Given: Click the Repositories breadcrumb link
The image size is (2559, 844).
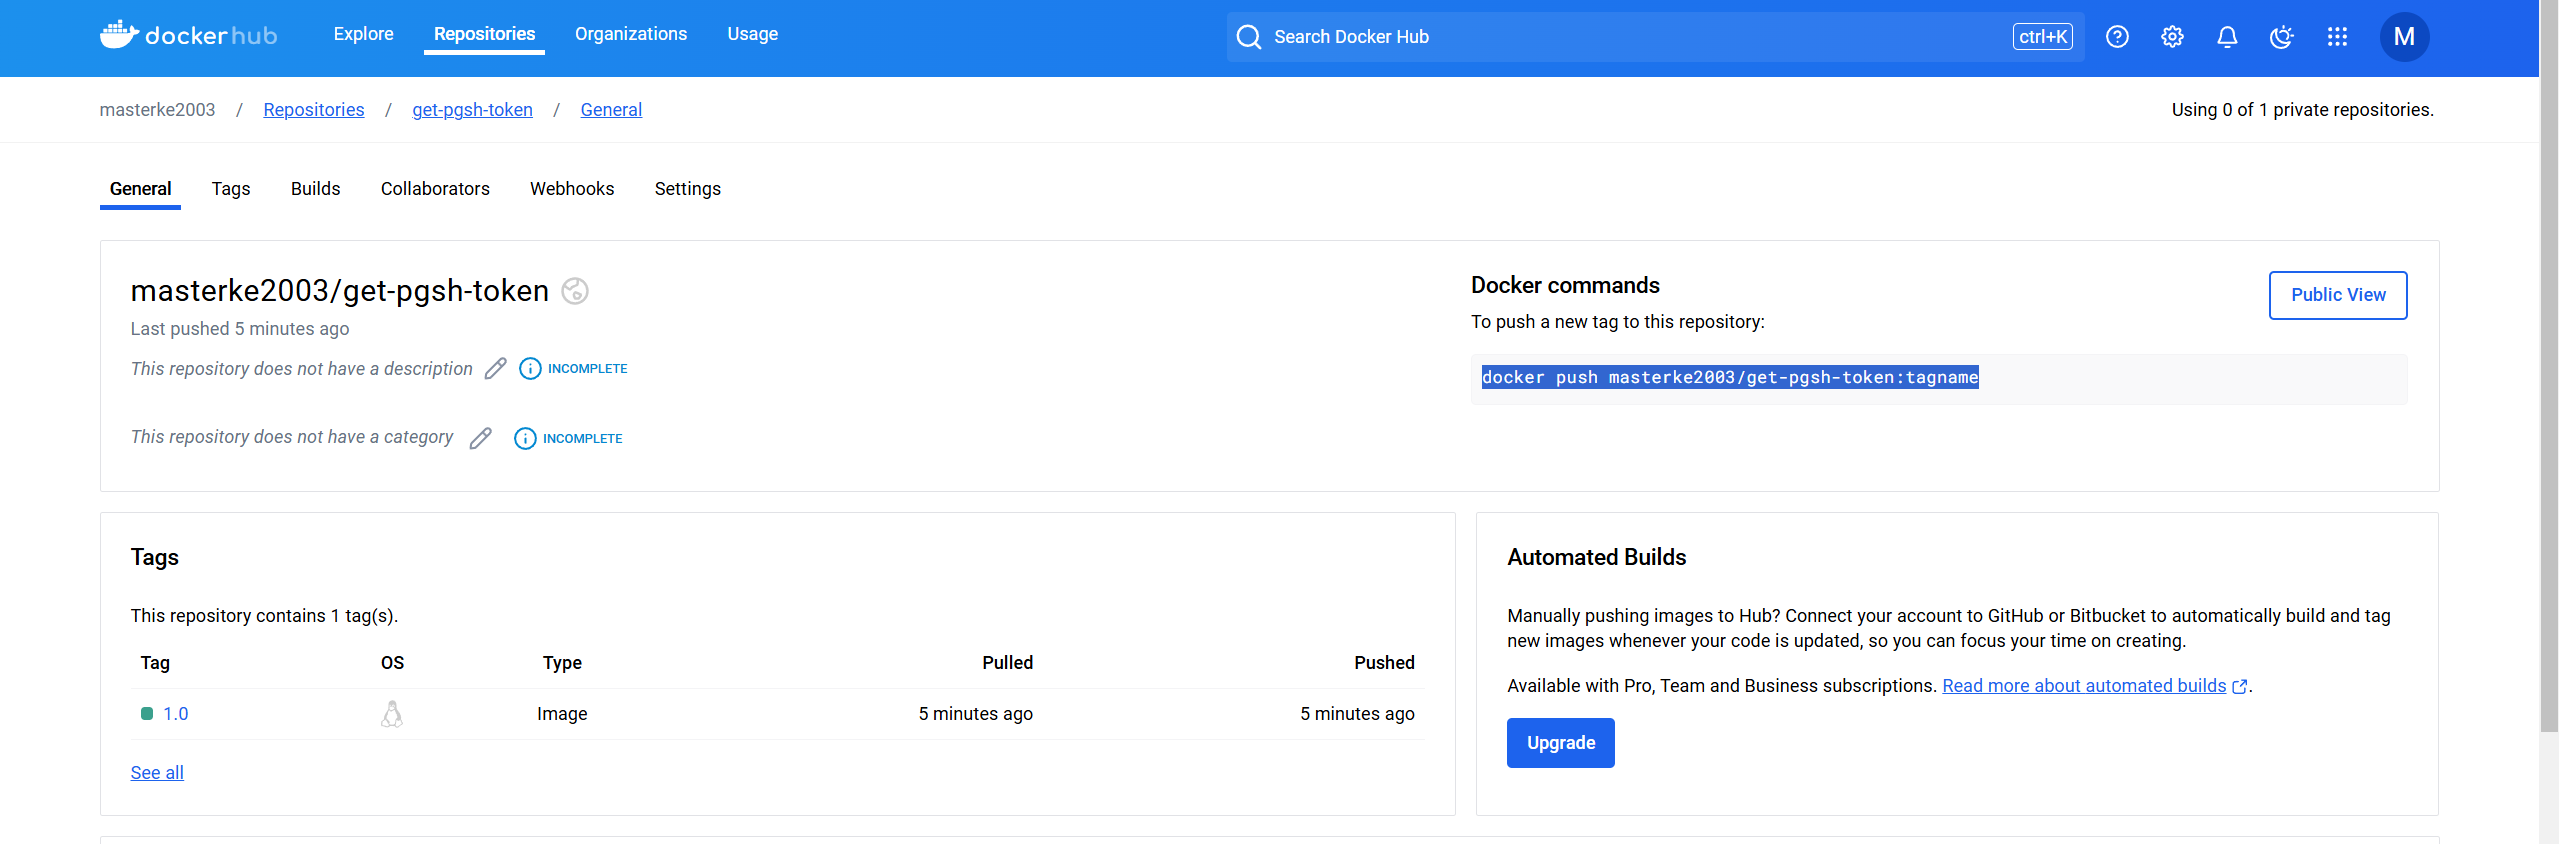Looking at the screenshot, I should (x=314, y=110).
